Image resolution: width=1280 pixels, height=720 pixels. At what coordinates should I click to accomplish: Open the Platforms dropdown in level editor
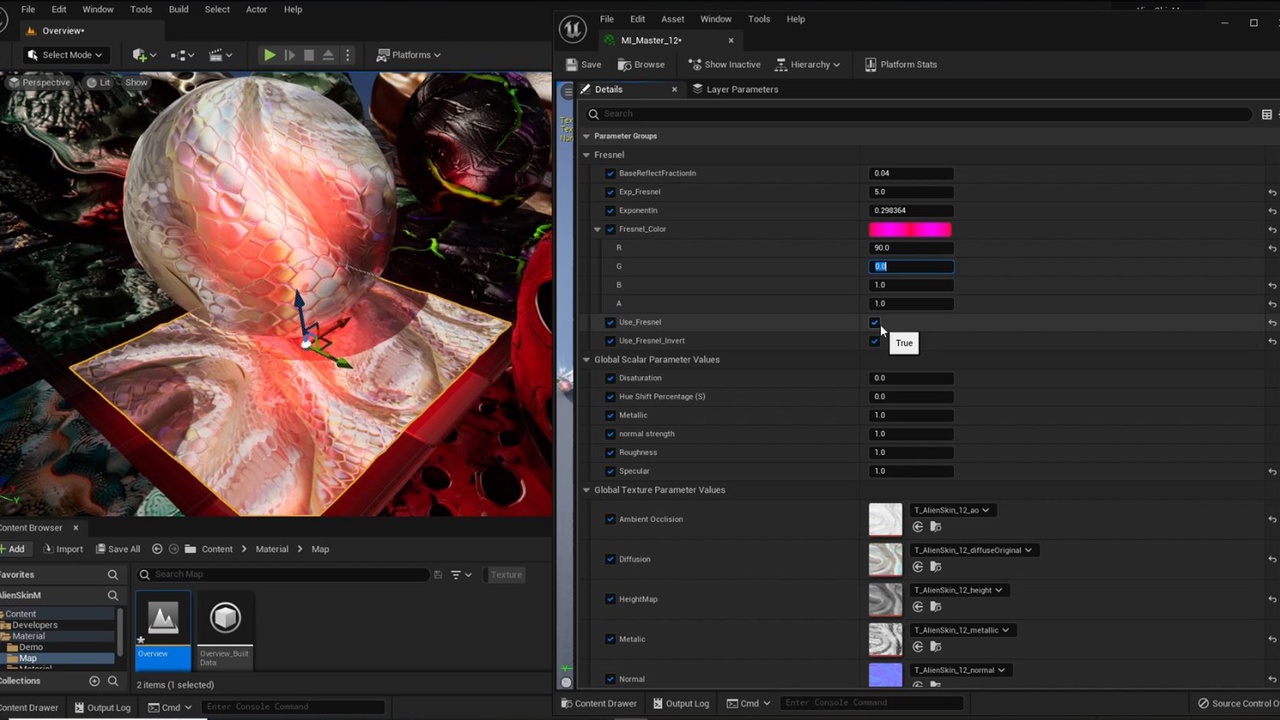point(409,55)
